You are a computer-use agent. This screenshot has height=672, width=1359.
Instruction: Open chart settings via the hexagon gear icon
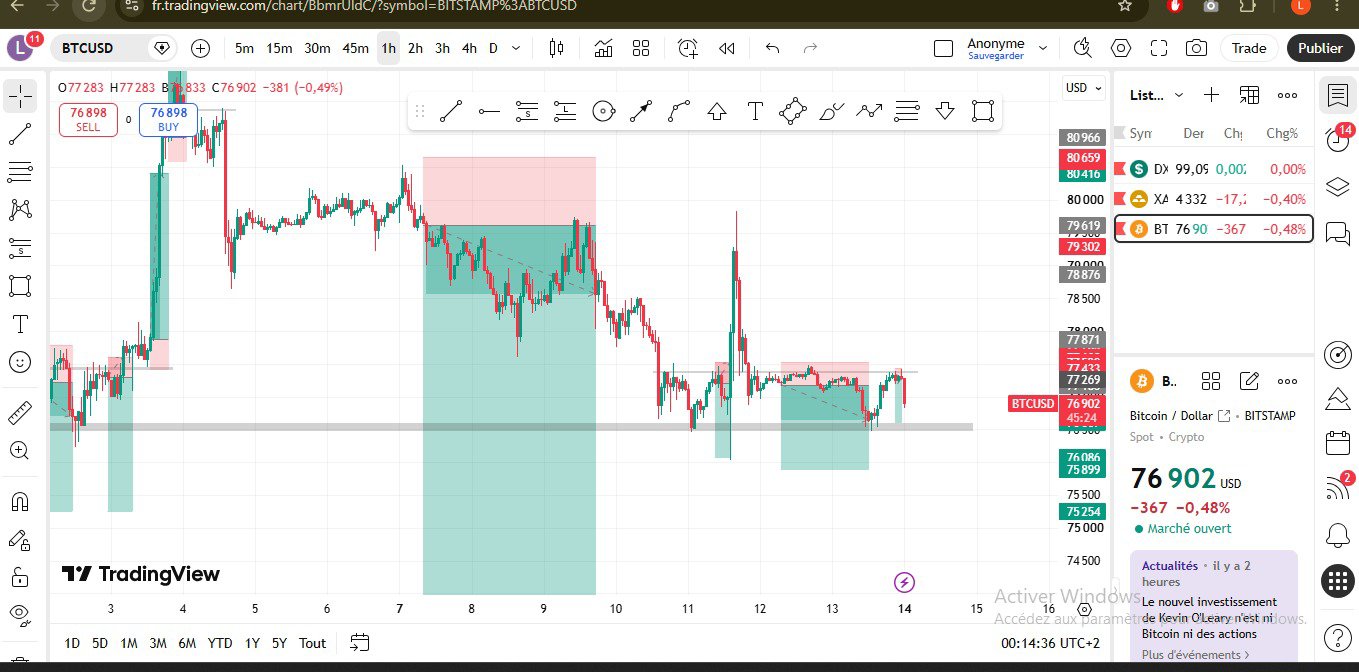pyautogui.click(x=1121, y=48)
